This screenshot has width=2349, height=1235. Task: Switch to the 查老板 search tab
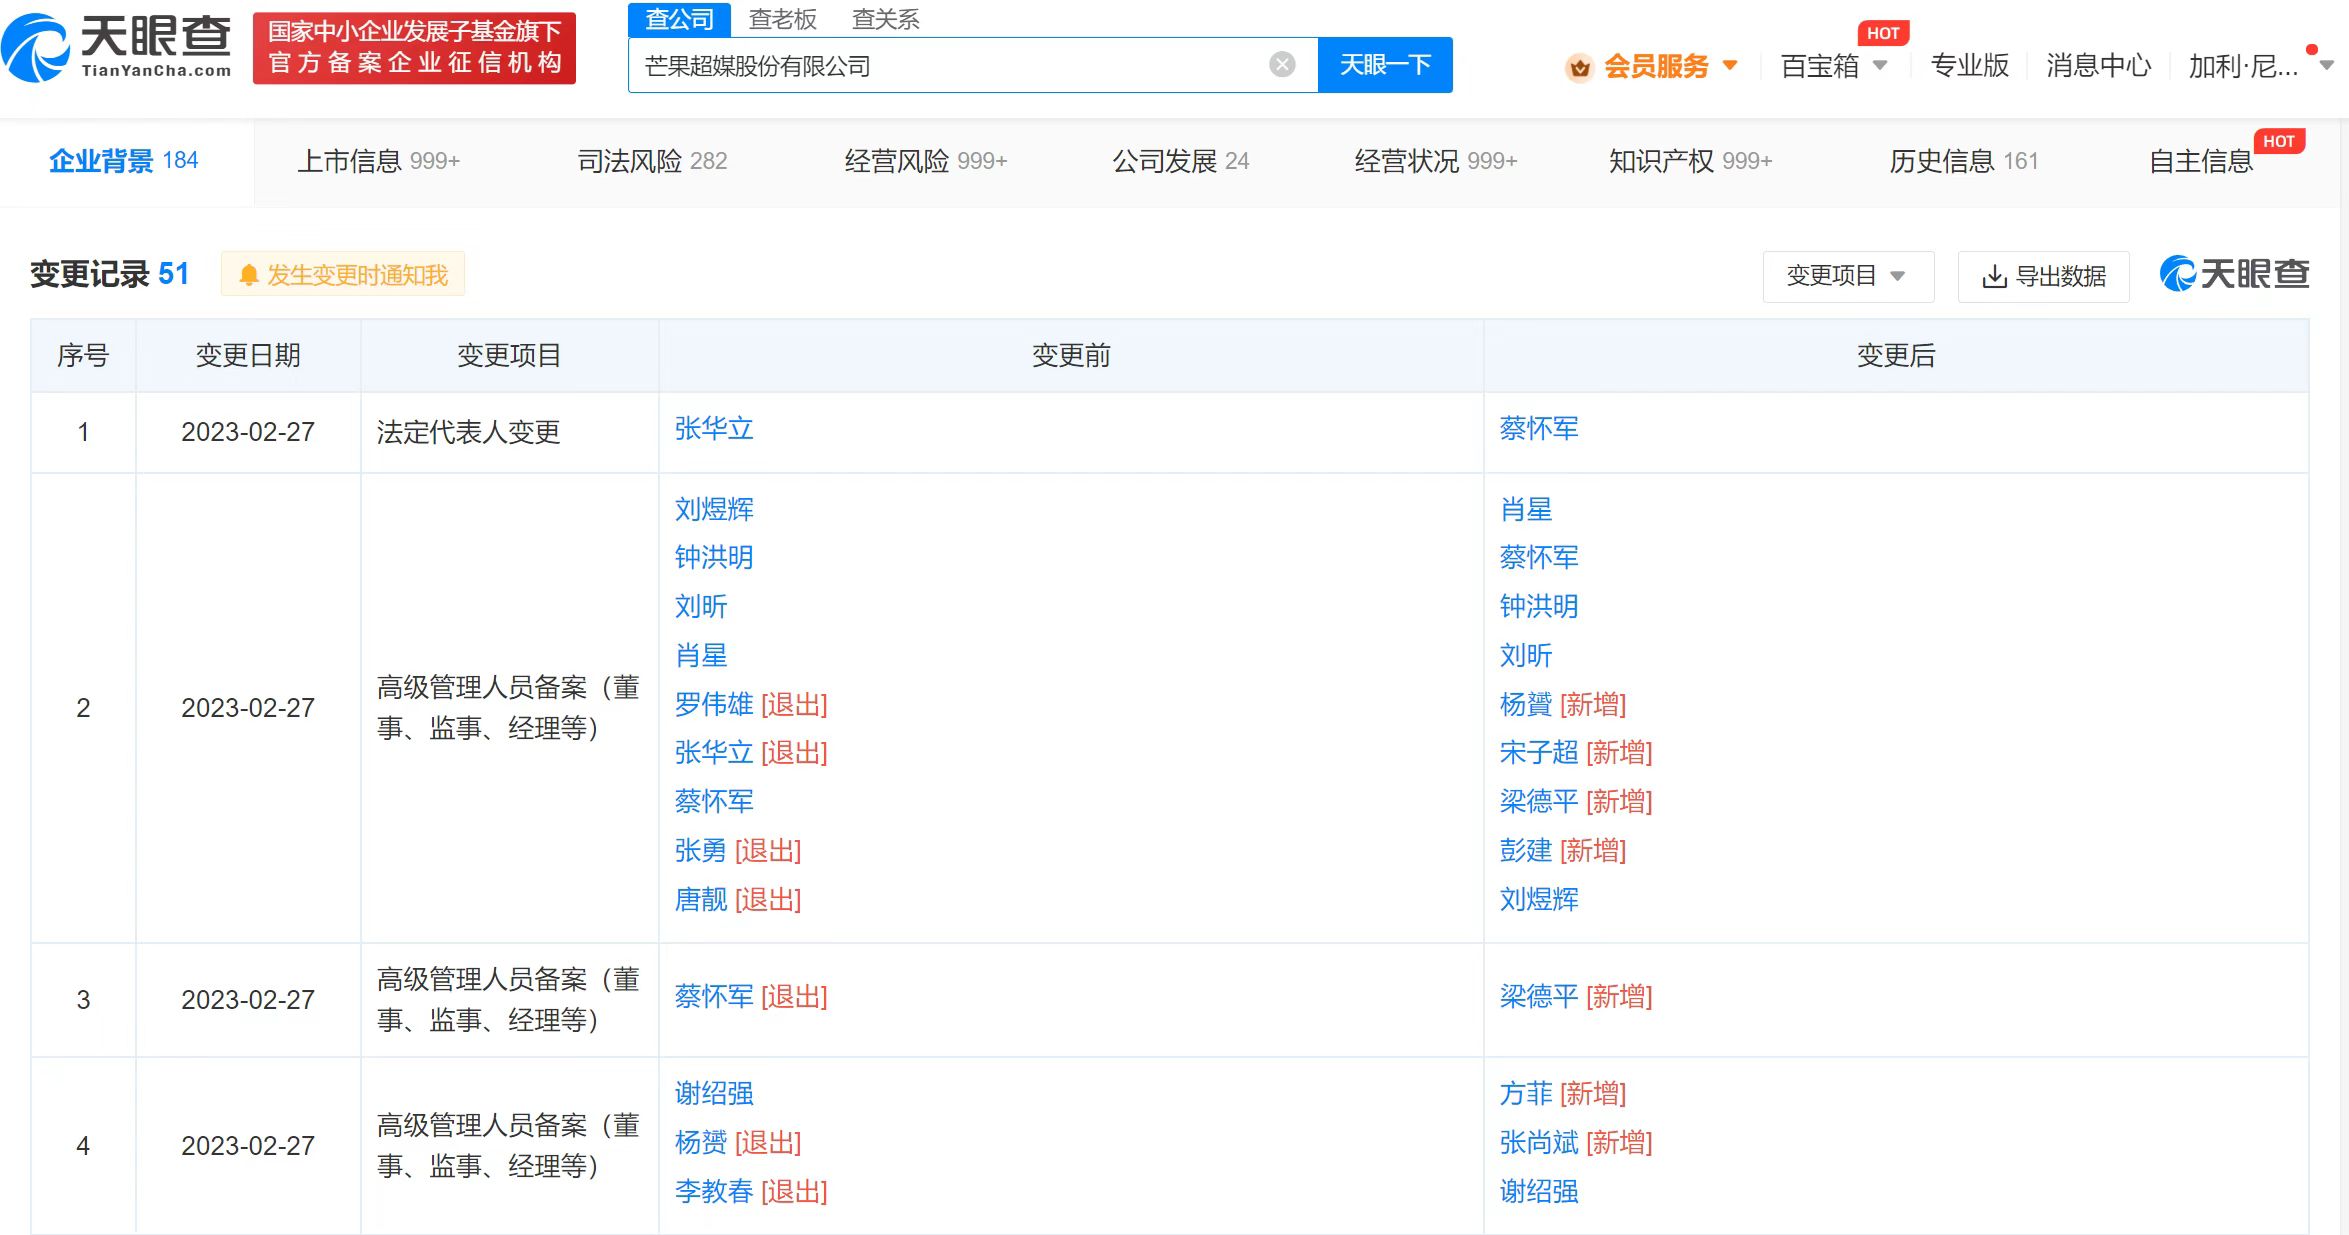[782, 19]
